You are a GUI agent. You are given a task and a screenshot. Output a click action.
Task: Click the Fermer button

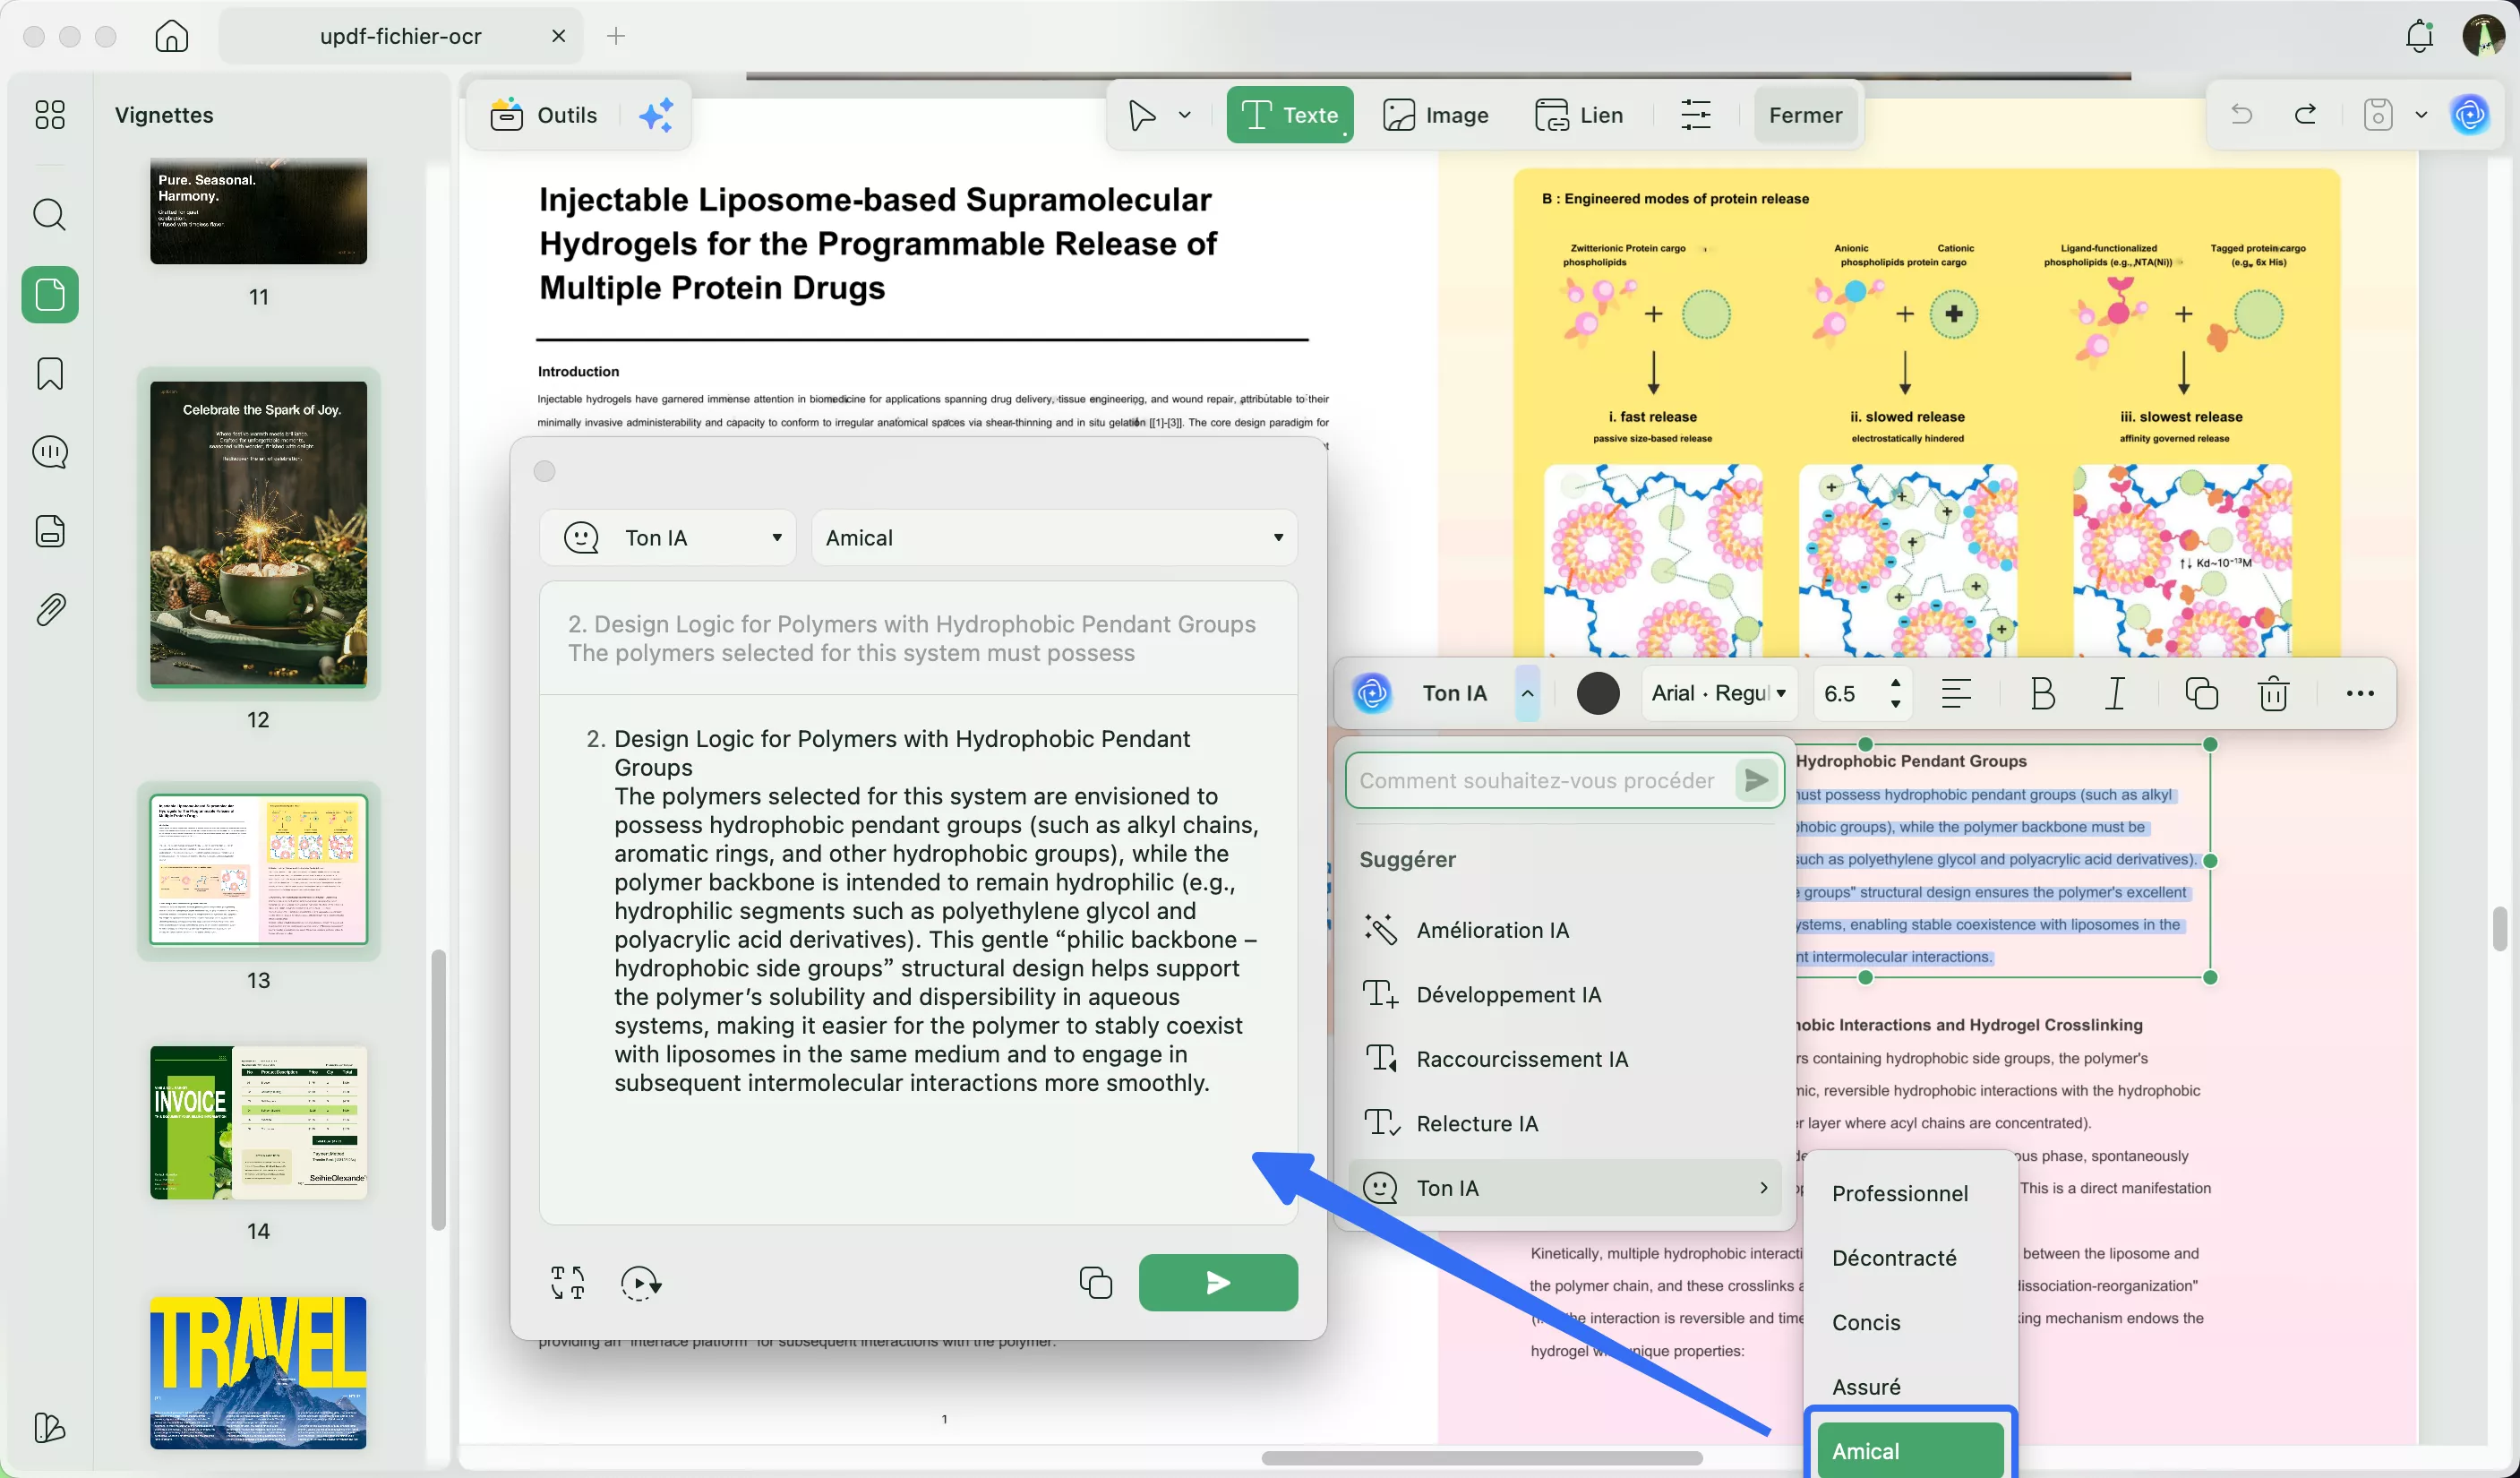1804,116
